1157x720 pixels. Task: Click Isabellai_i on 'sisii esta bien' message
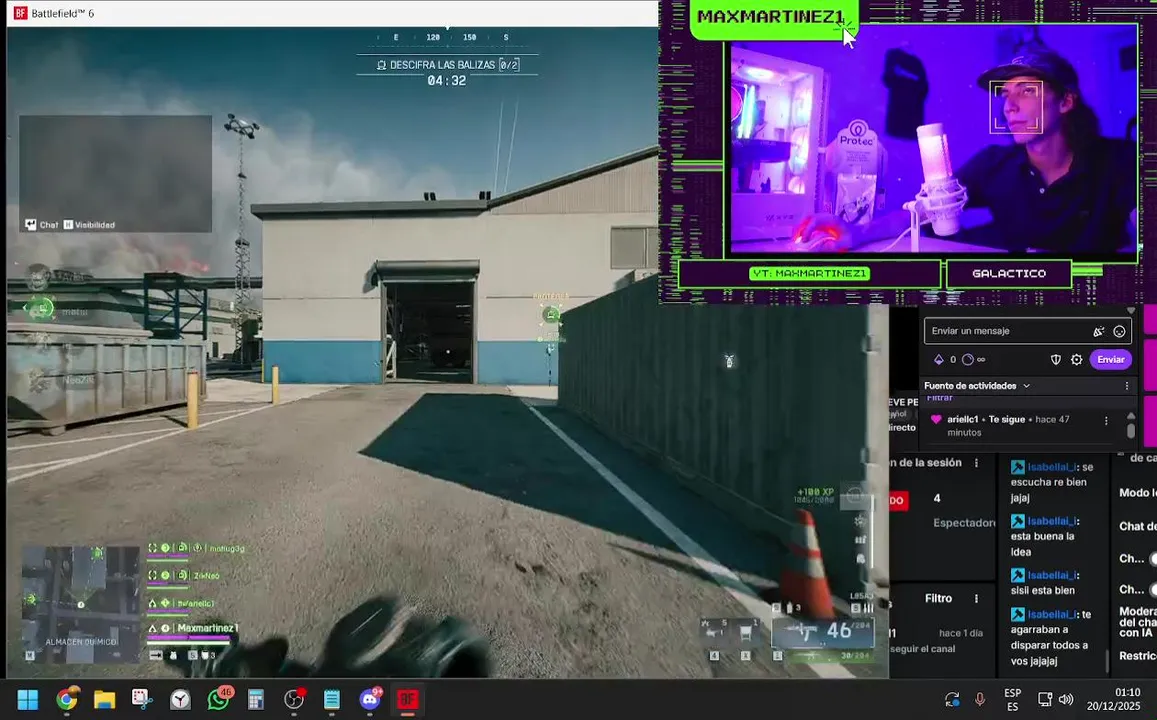pyautogui.click(x=1053, y=575)
